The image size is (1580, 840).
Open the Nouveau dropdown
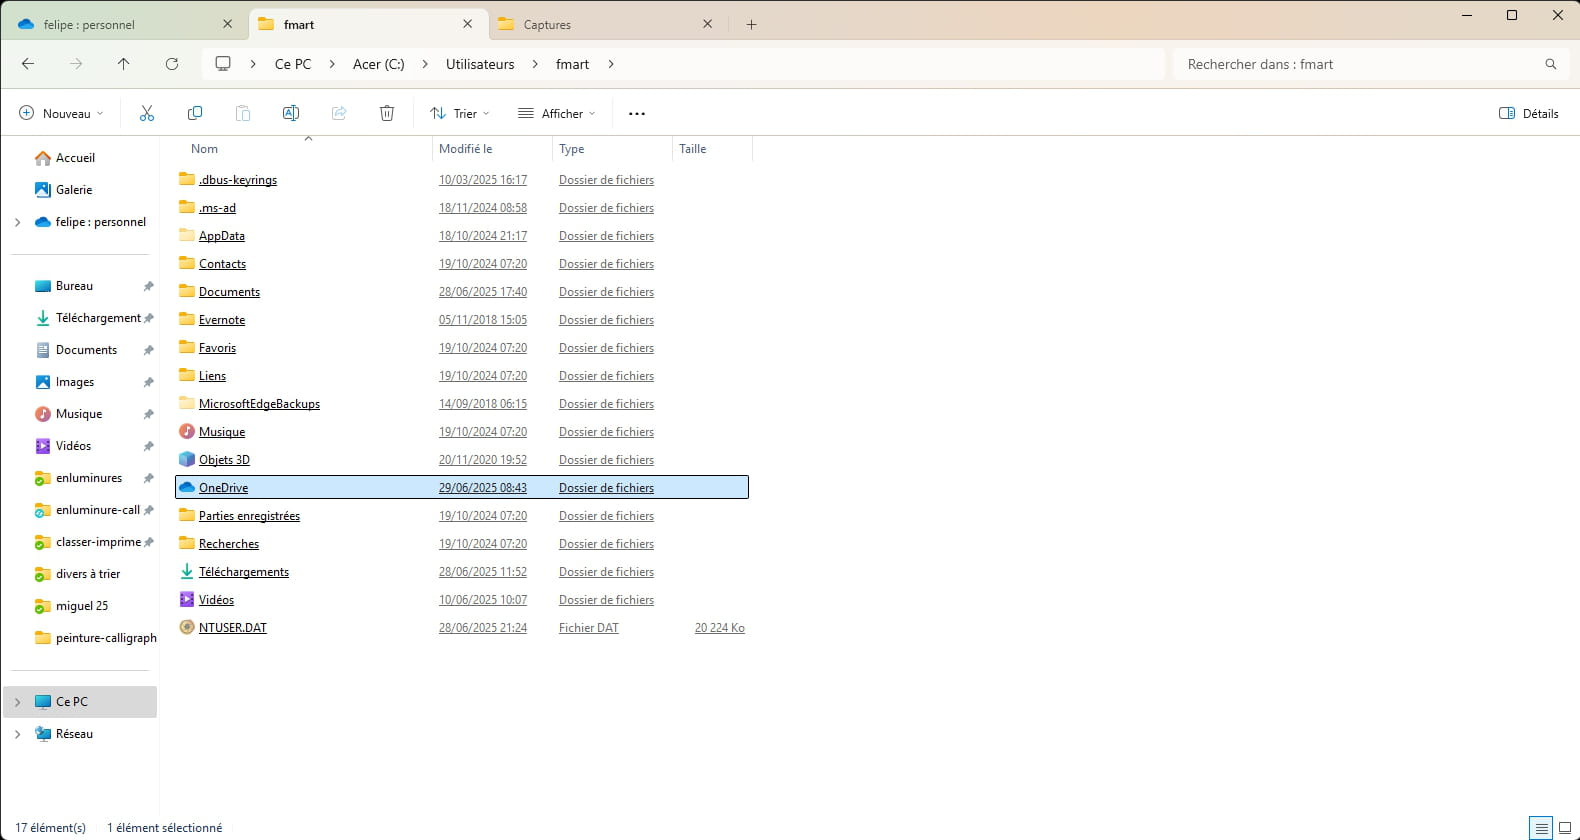point(61,113)
